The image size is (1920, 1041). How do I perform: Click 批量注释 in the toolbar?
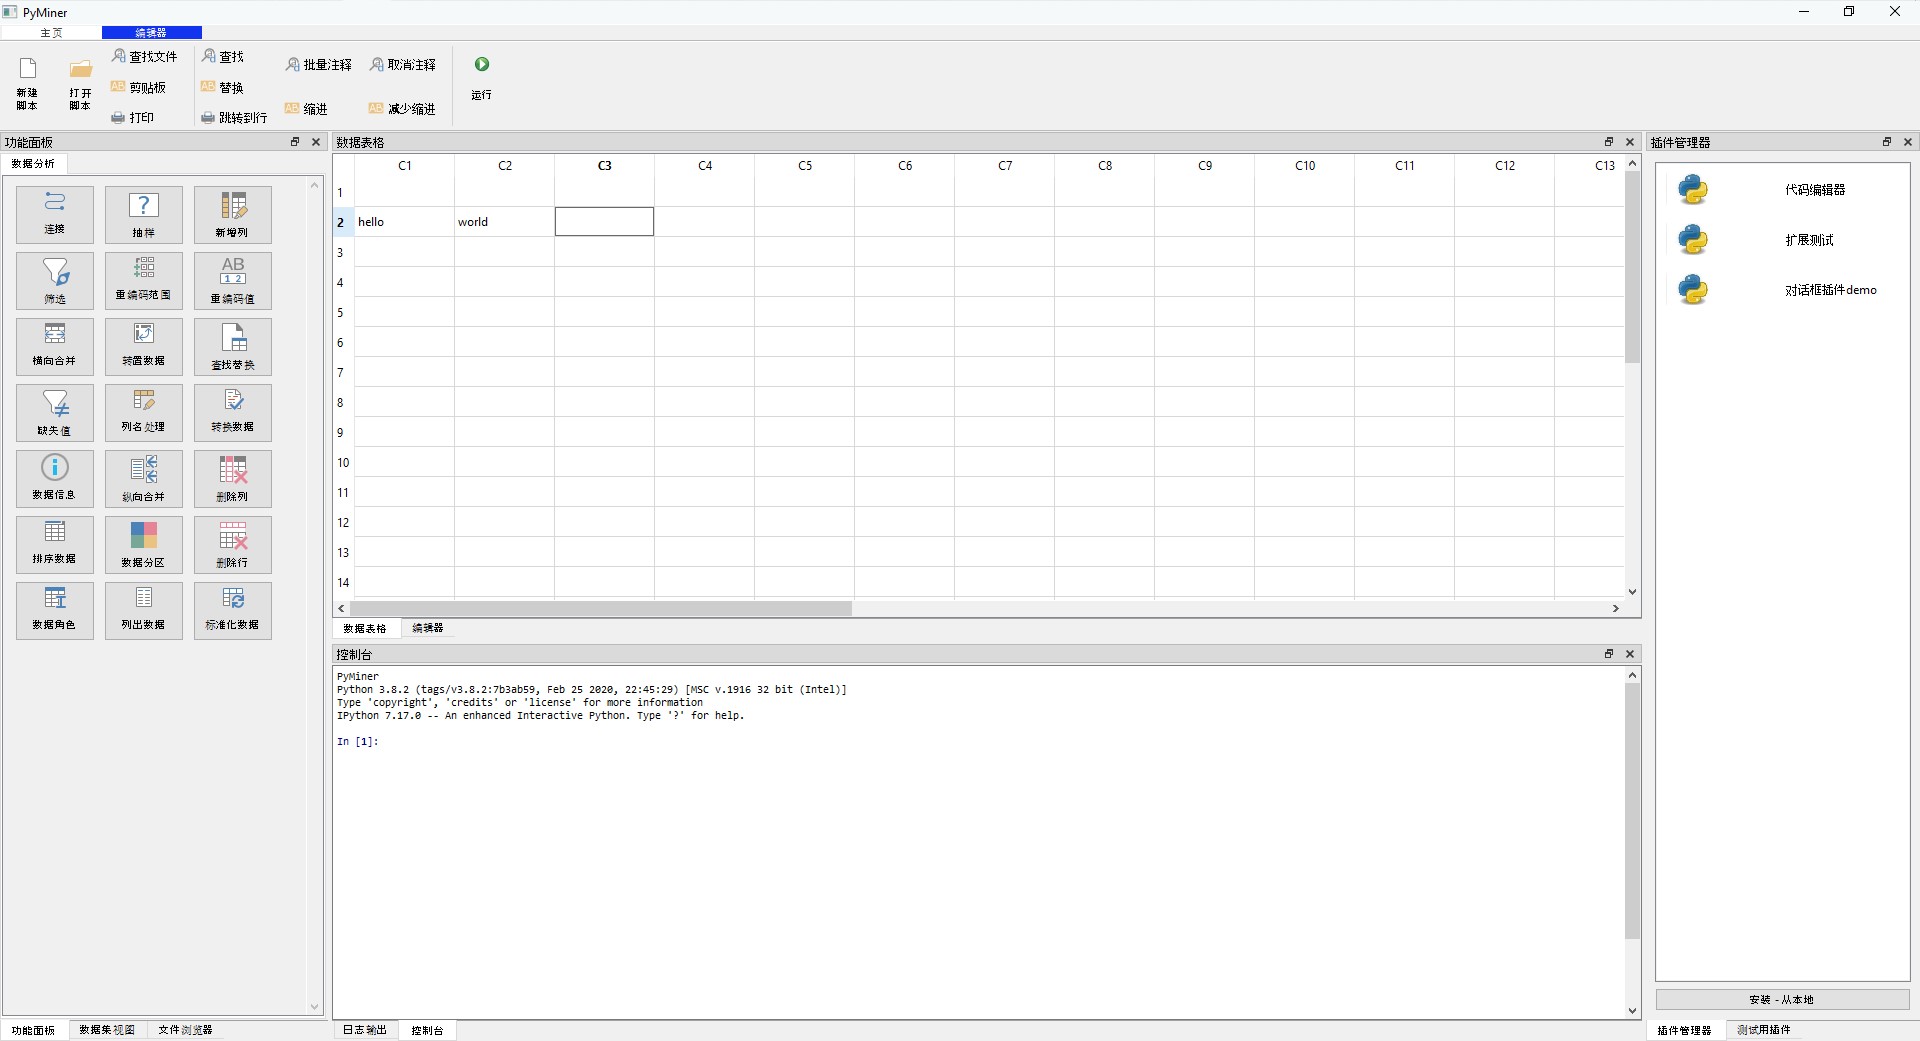point(319,65)
